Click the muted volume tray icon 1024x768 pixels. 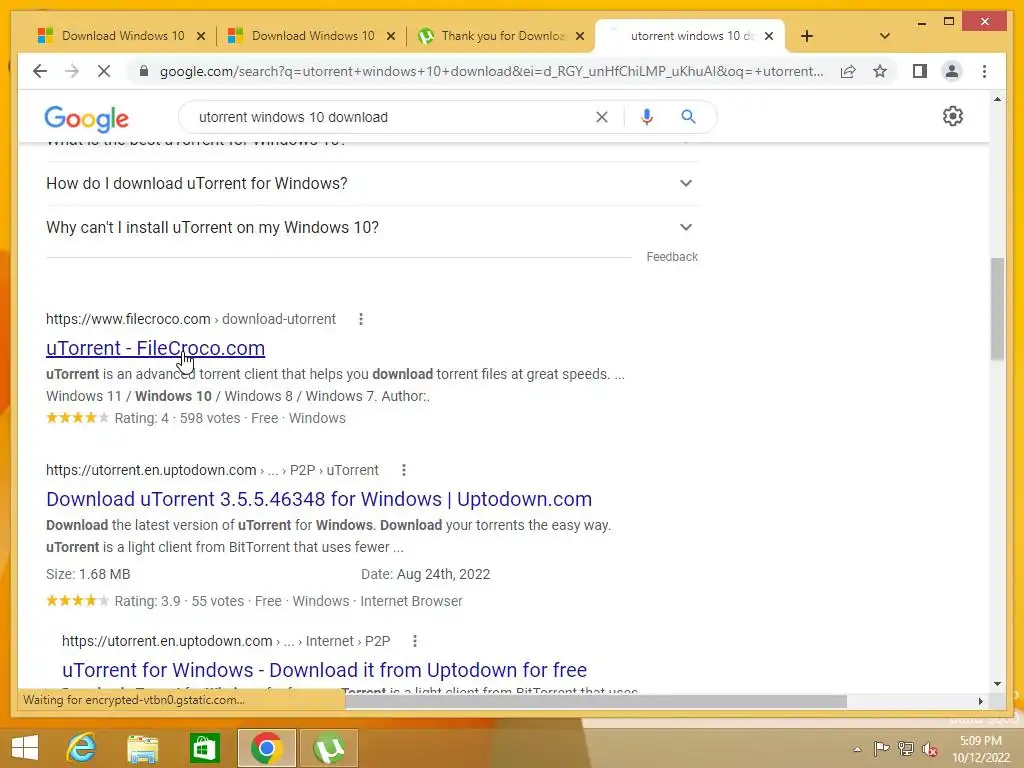point(930,749)
